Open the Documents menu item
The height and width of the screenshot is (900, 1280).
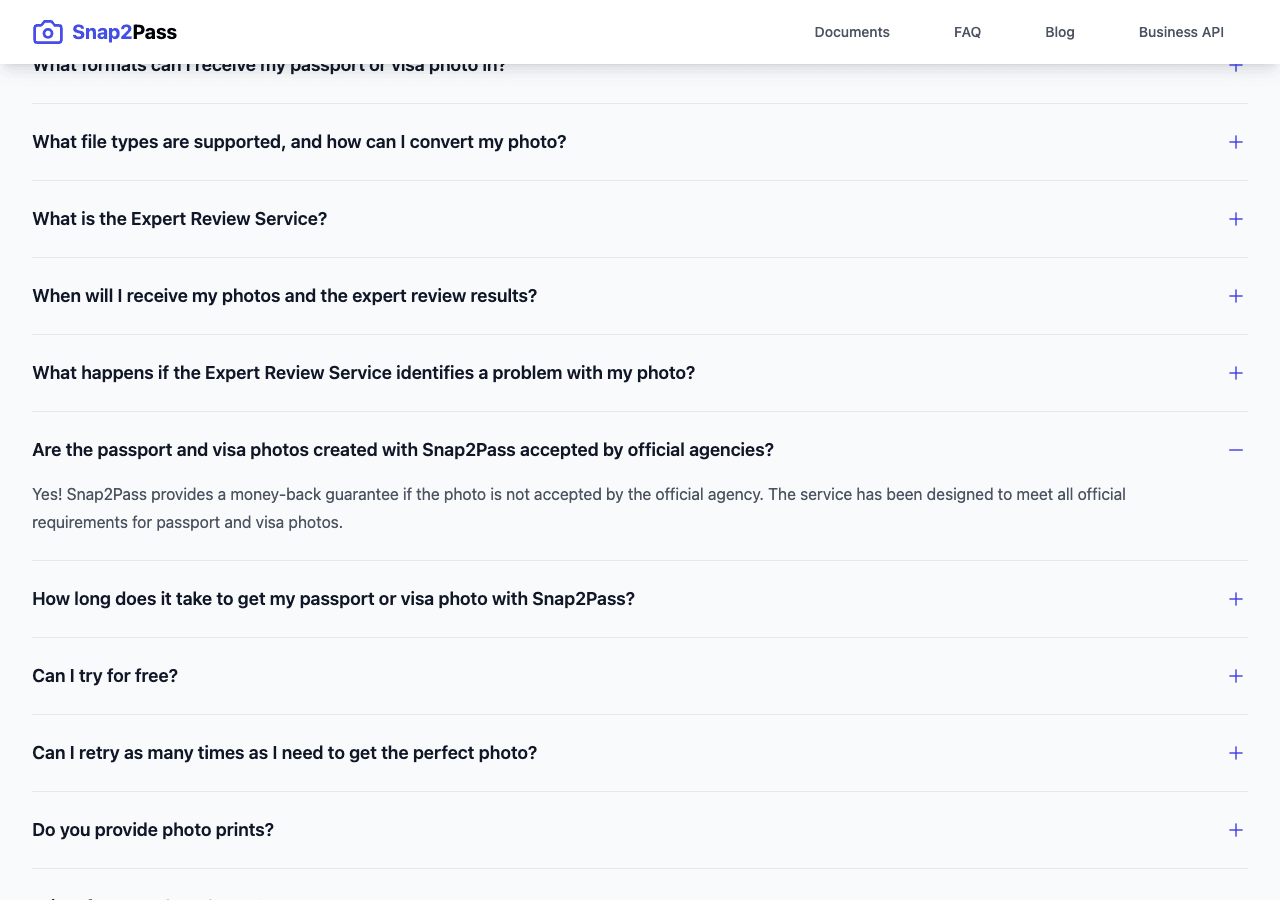pyautogui.click(x=852, y=32)
